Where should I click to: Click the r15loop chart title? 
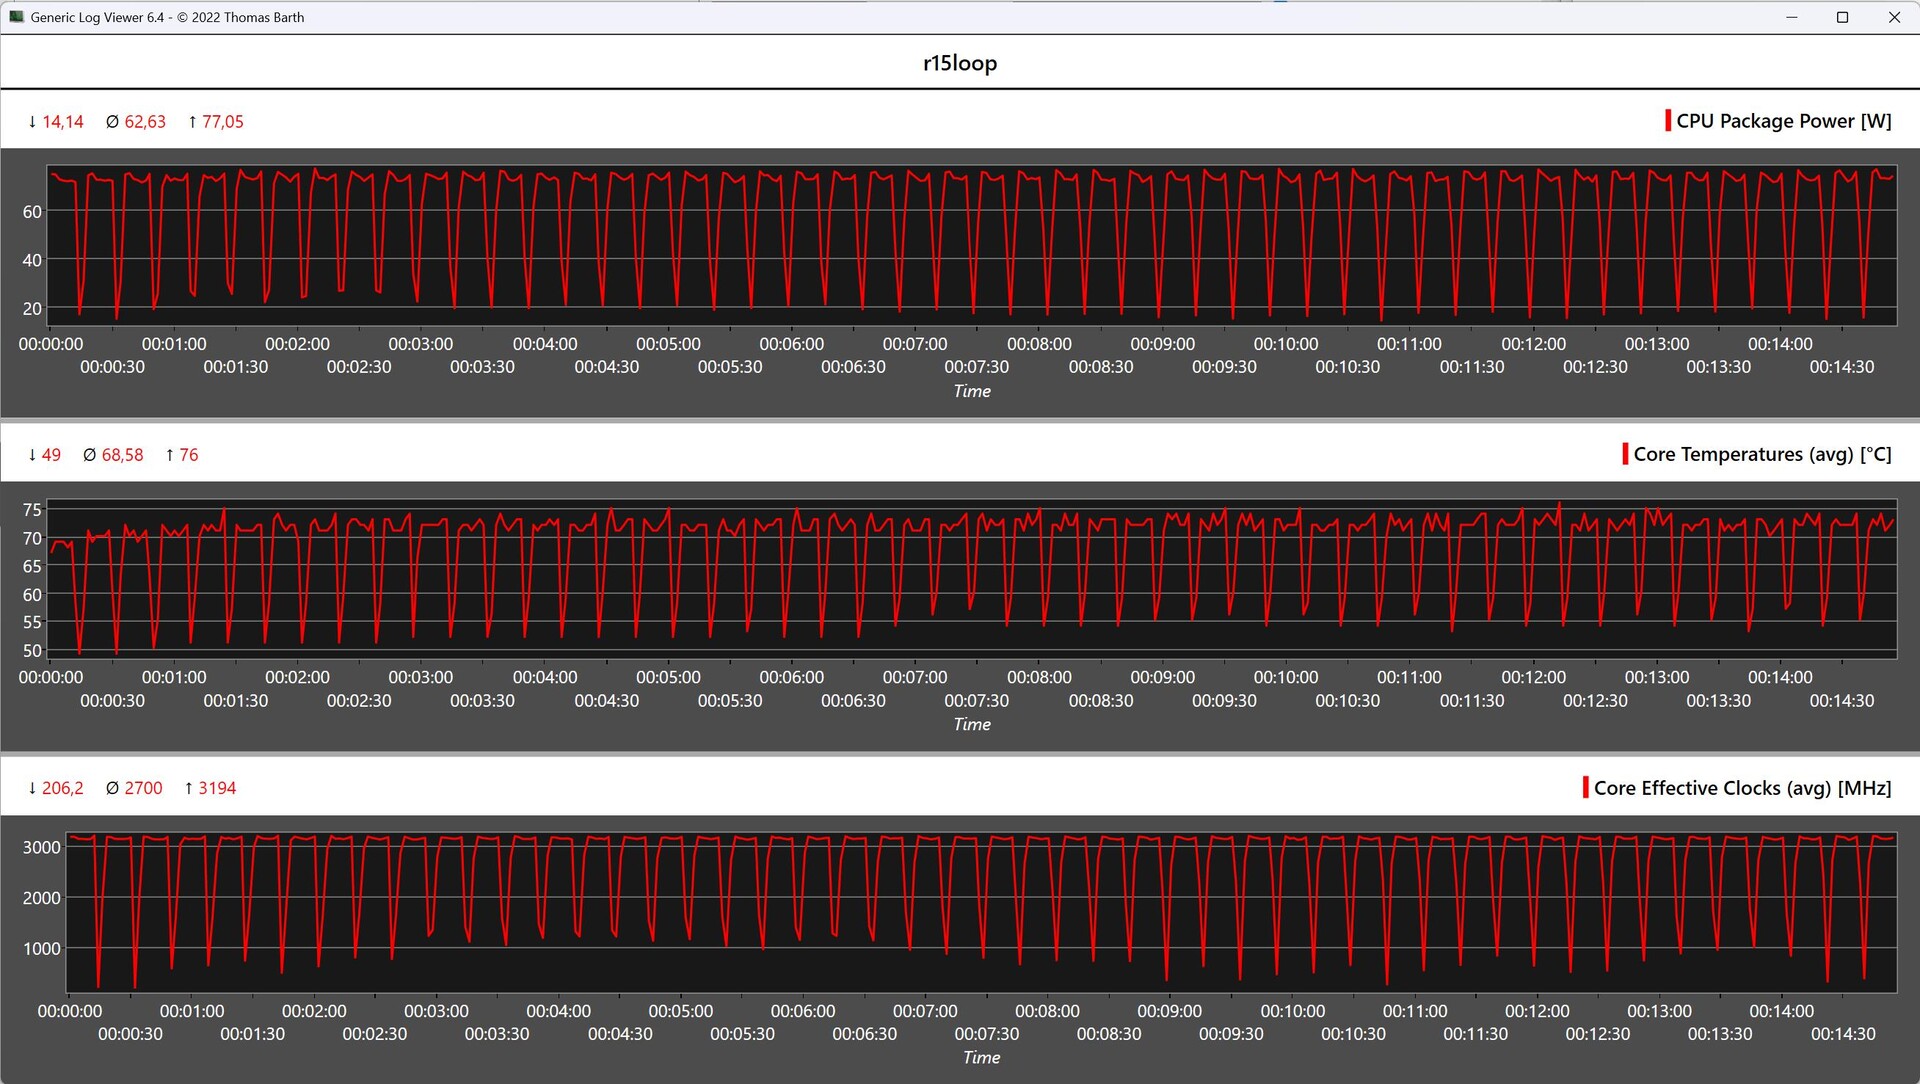point(959,63)
